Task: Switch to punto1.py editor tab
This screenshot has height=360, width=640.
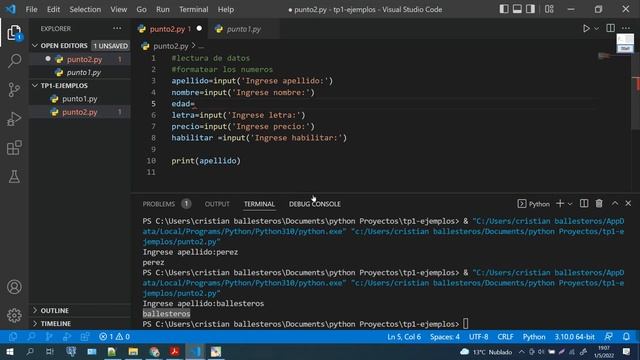Action: click(x=243, y=29)
